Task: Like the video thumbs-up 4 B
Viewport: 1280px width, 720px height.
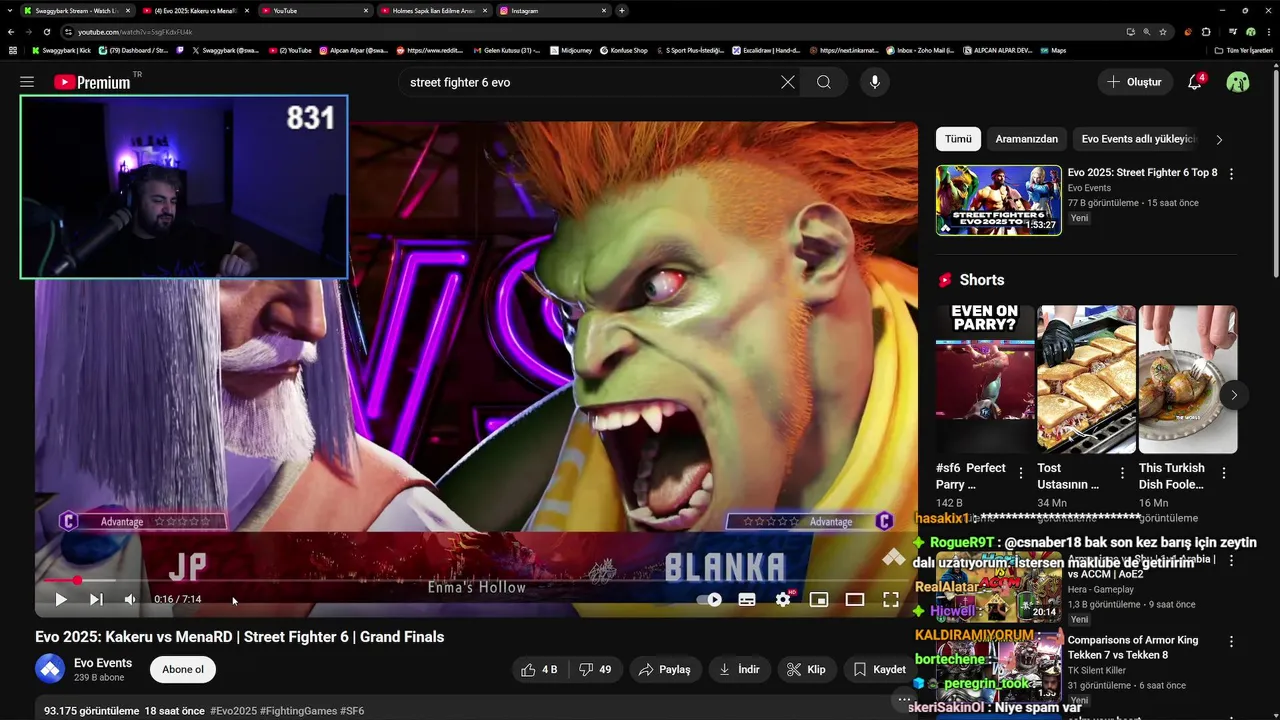Action: pos(539,669)
